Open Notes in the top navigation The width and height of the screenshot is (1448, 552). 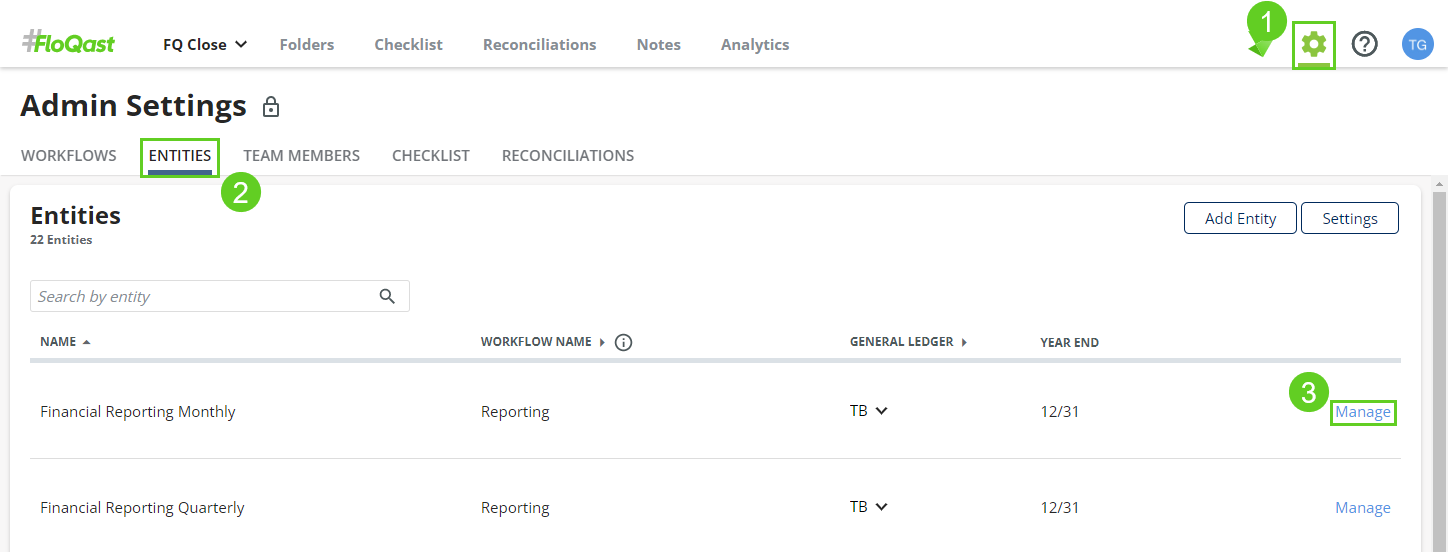pyautogui.click(x=658, y=44)
